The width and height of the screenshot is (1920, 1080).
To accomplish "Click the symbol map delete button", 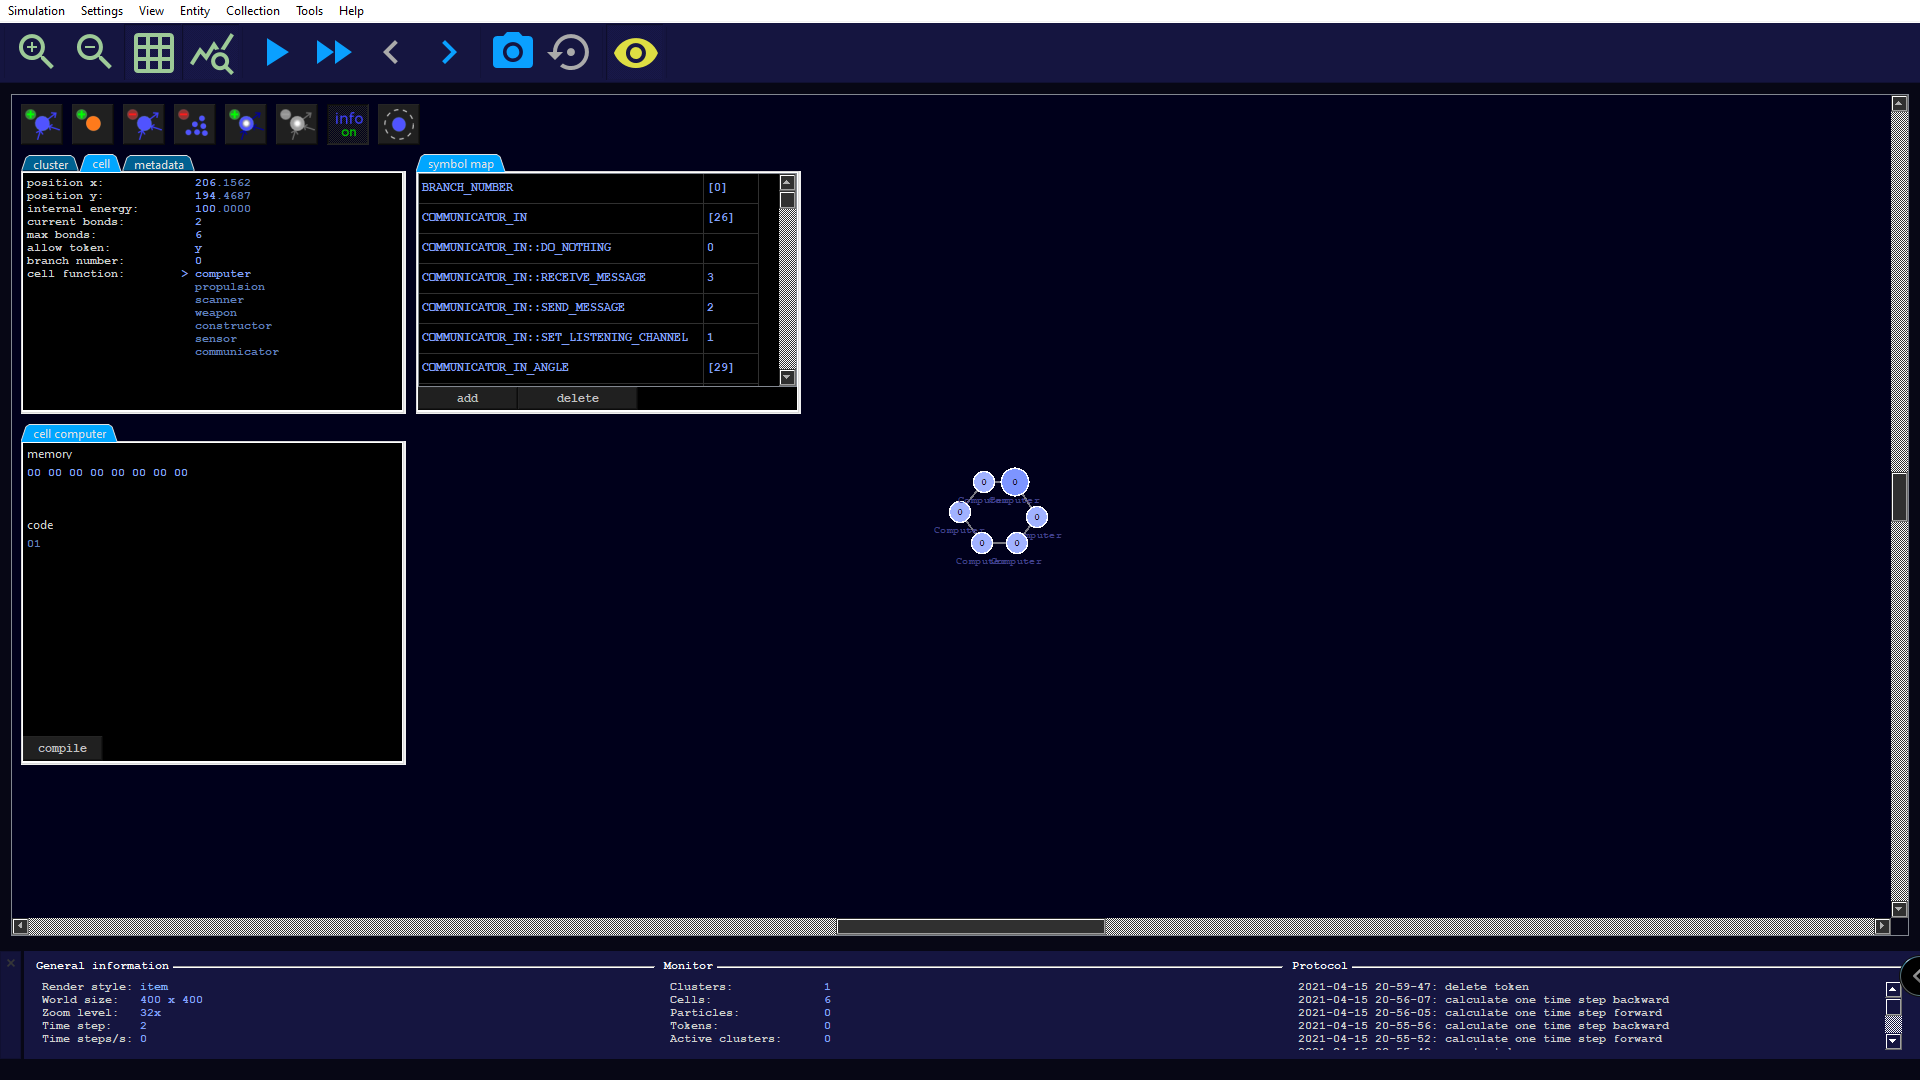I will pyautogui.click(x=577, y=398).
